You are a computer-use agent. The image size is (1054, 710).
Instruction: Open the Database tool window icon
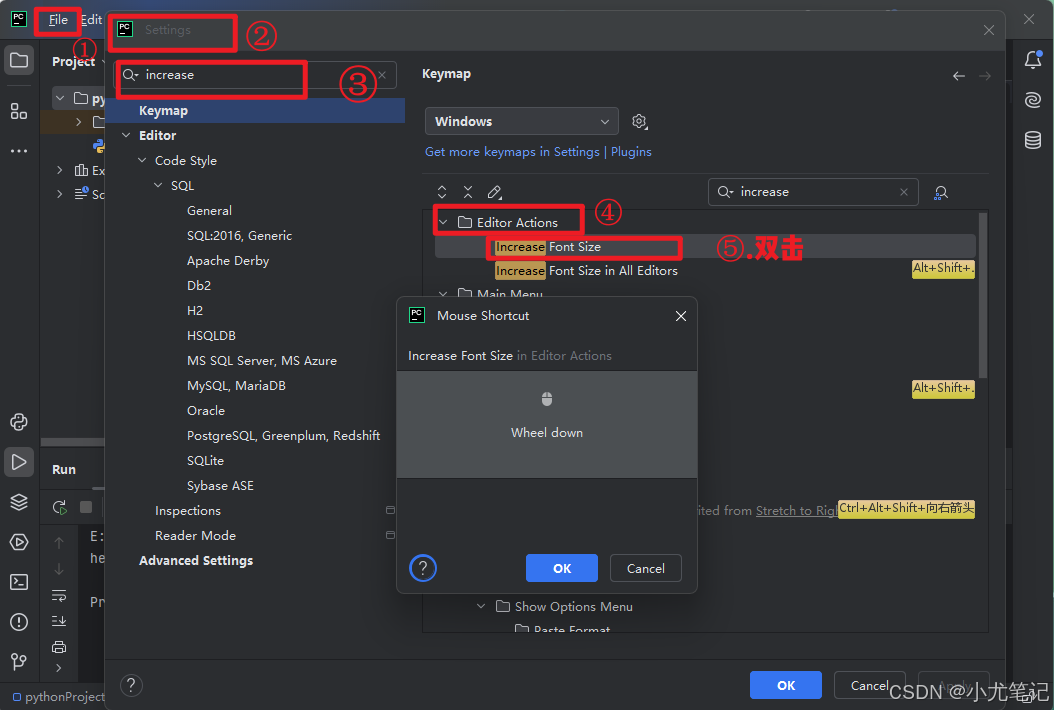(x=1033, y=140)
